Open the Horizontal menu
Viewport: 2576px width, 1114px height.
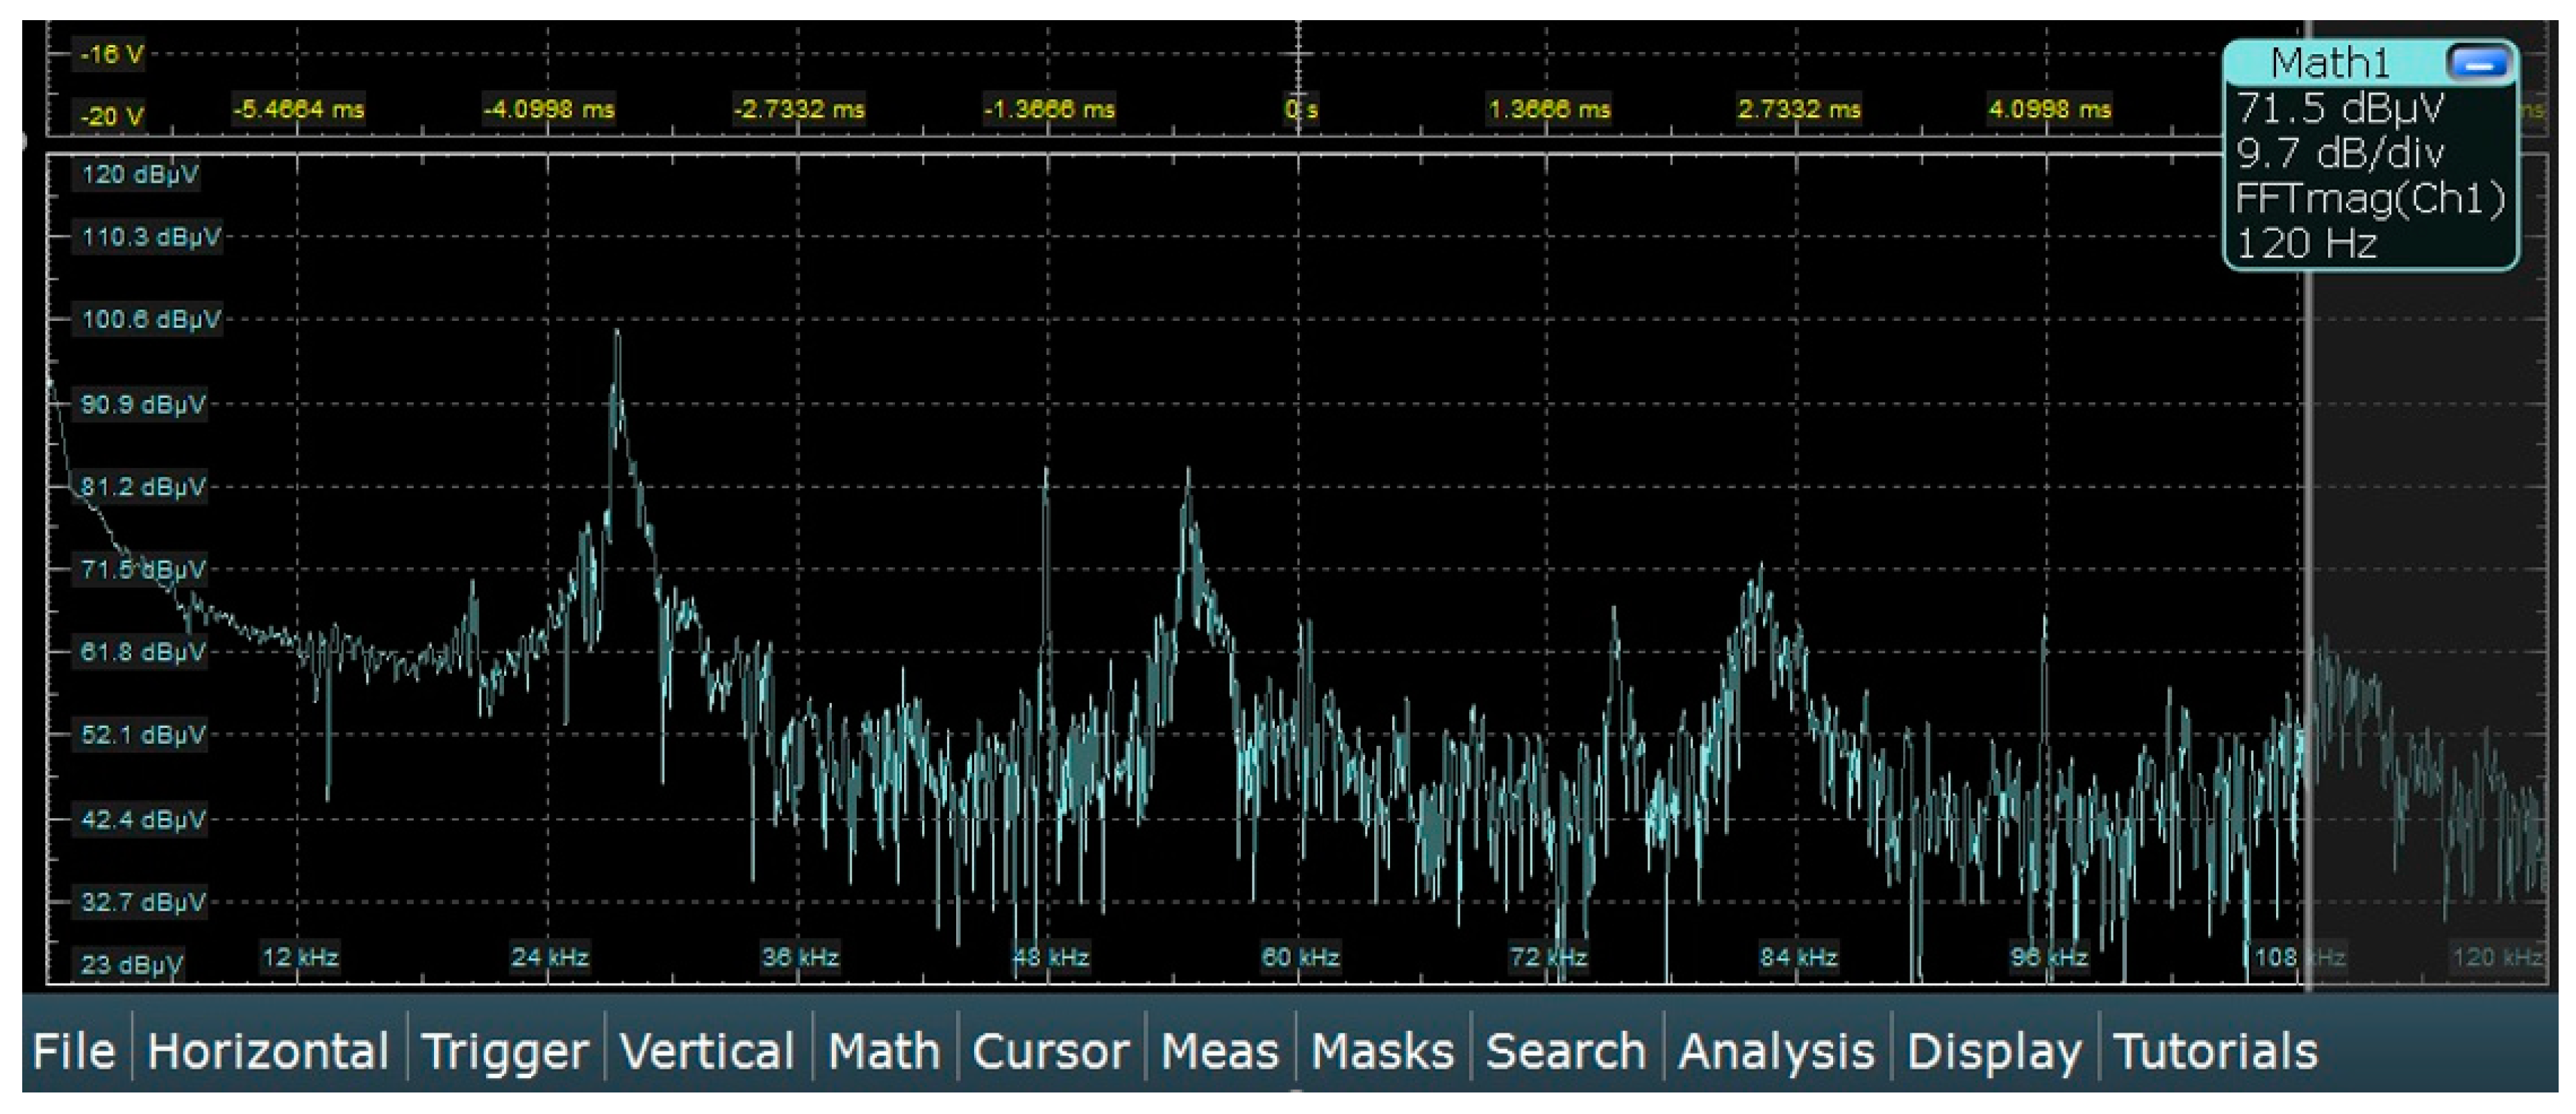pos(267,1051)
